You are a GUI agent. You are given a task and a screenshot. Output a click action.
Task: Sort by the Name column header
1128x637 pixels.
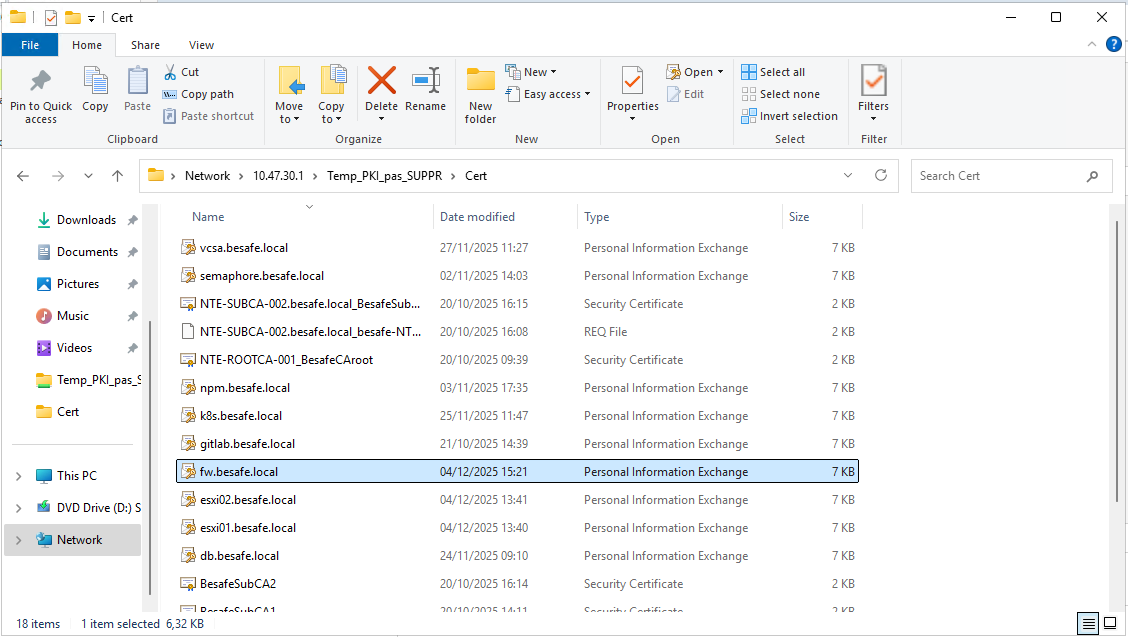pyautogui.click(x=208, y=217)
